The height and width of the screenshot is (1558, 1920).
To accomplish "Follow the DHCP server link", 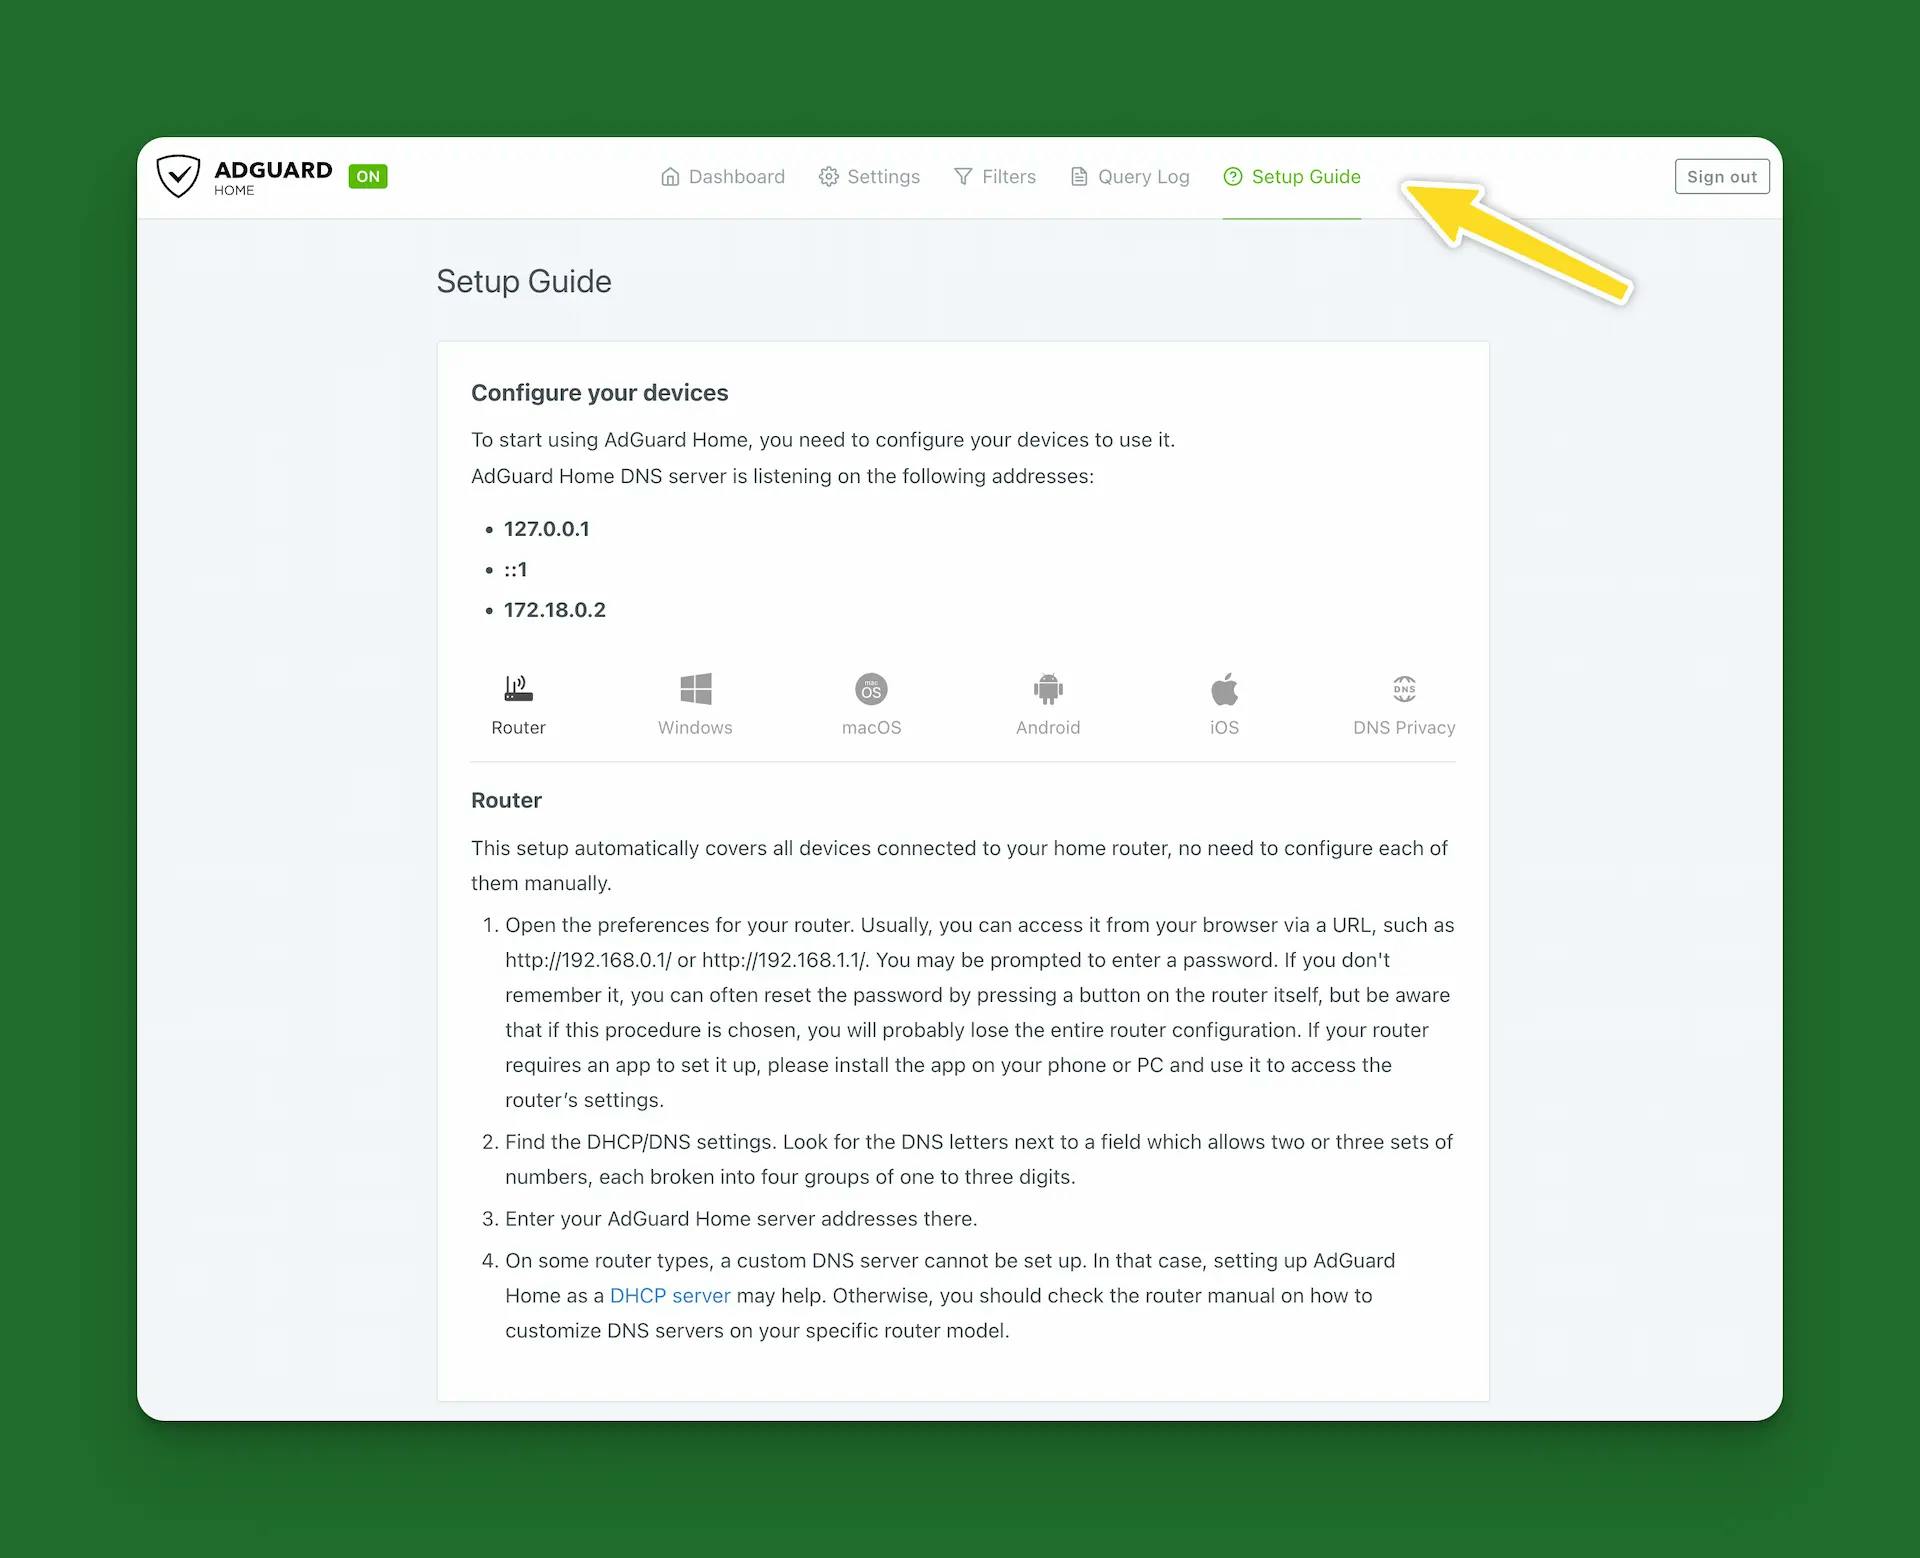I will [670, 1296].
